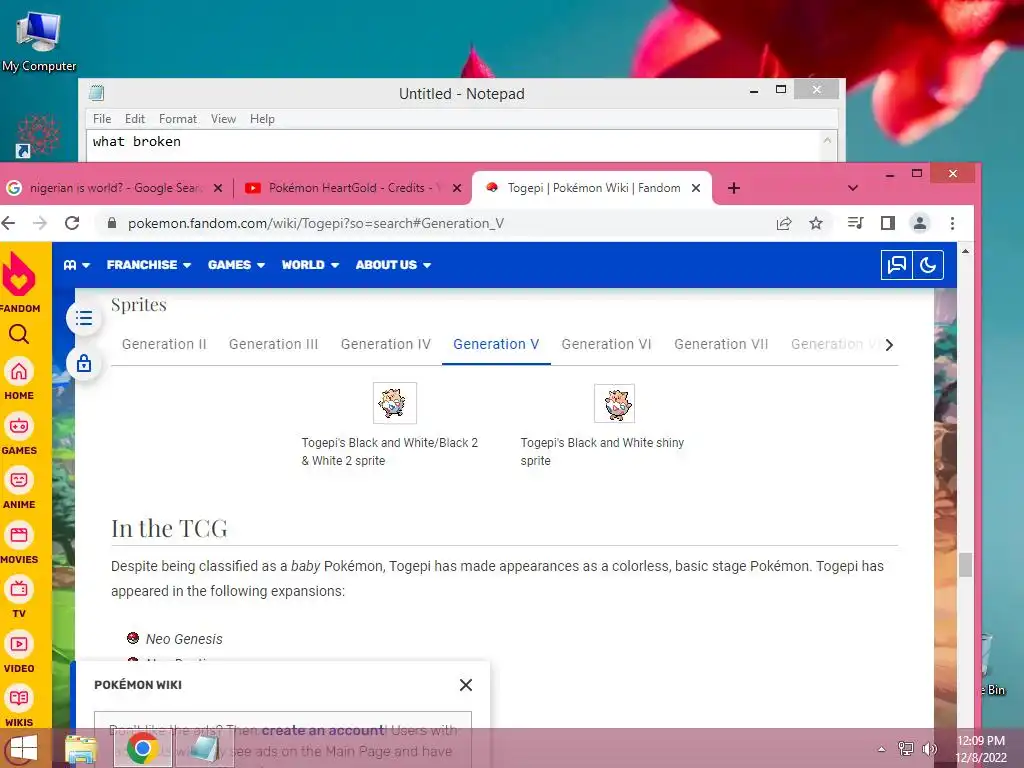Click the page protection lock icon
The height and width of the screenshot is (768, 1024).
coord(84,363)
